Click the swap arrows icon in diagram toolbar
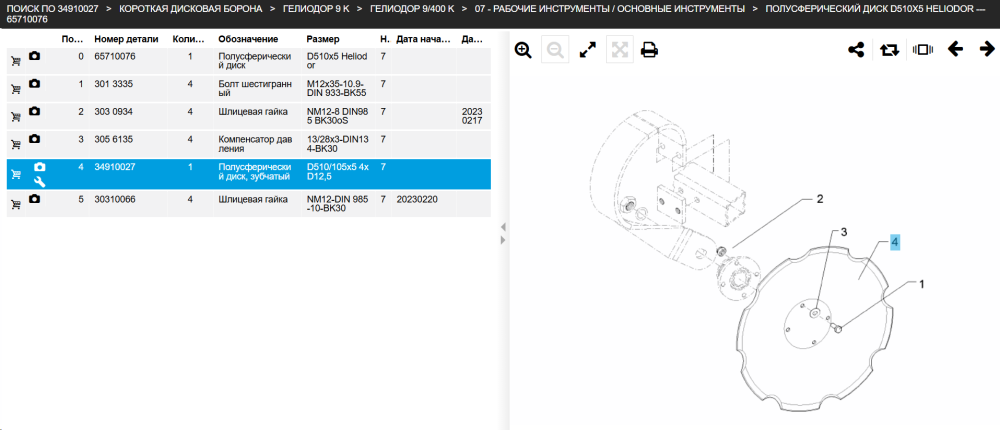The height and width of the screenshot is (430, 1000). 889,50
